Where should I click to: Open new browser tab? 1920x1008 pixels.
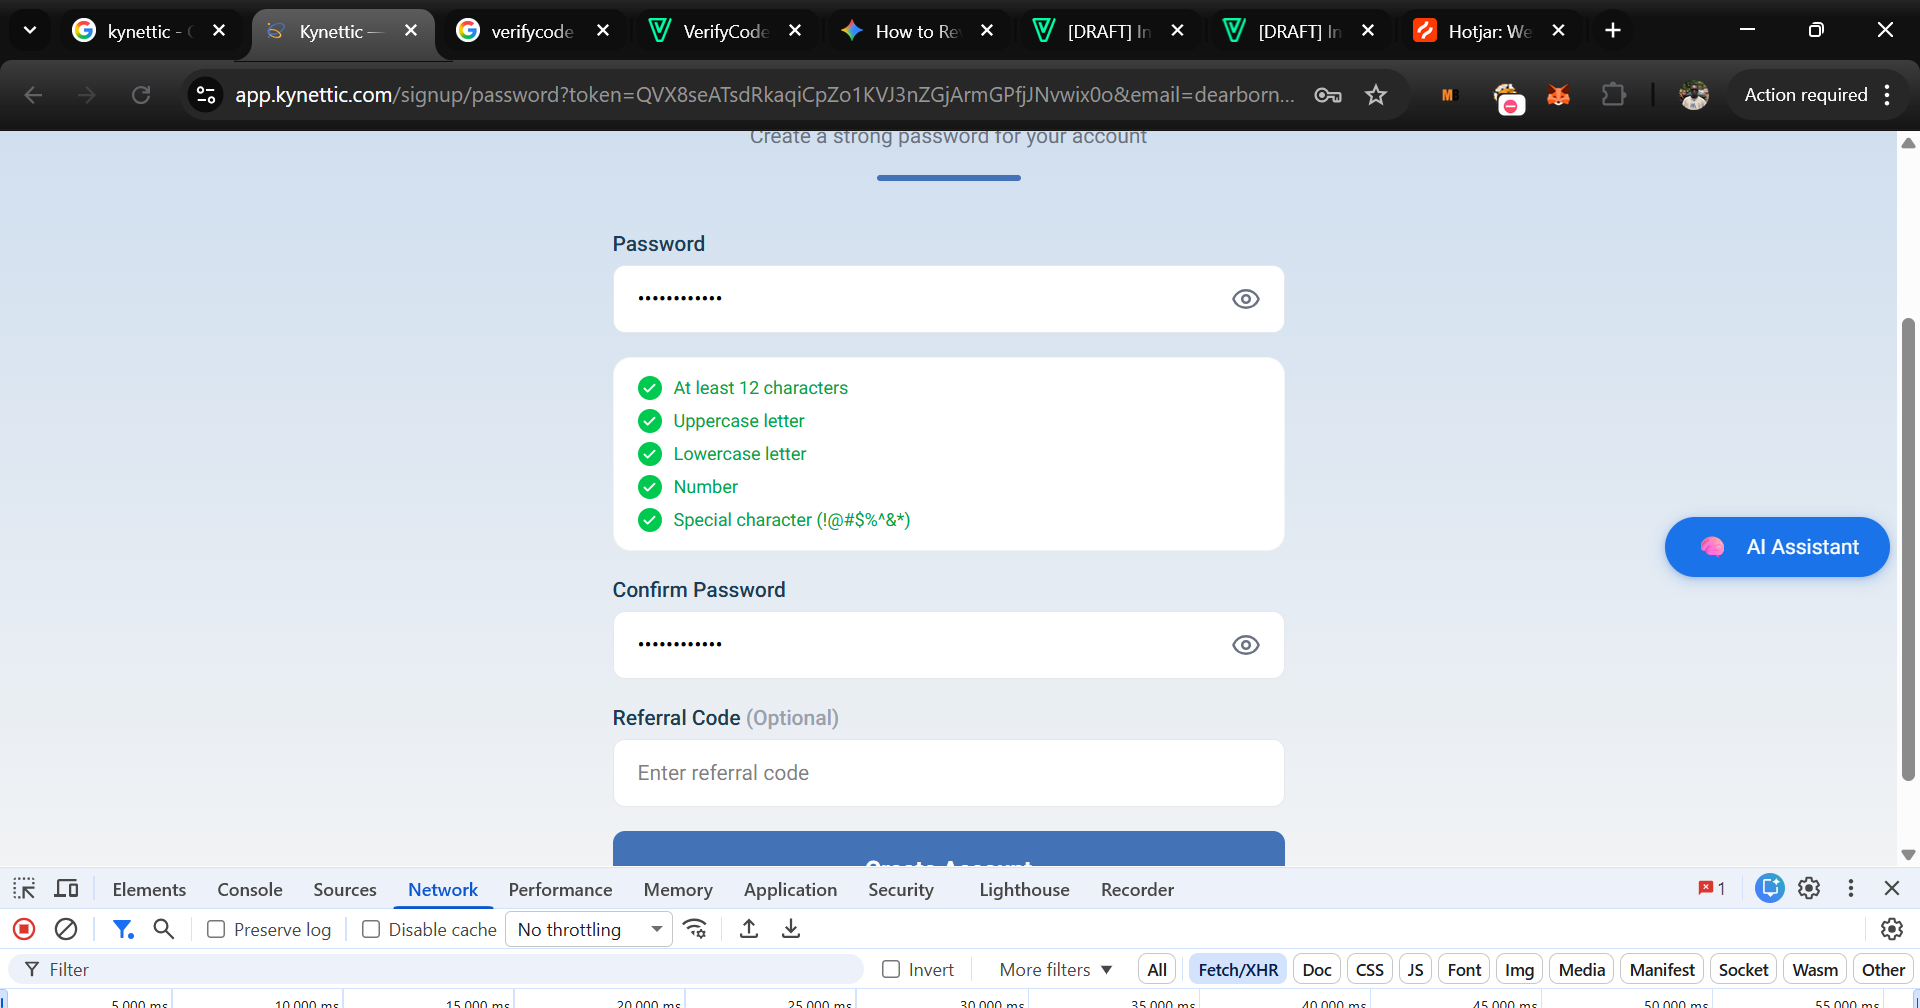(x=1613, y=30)
